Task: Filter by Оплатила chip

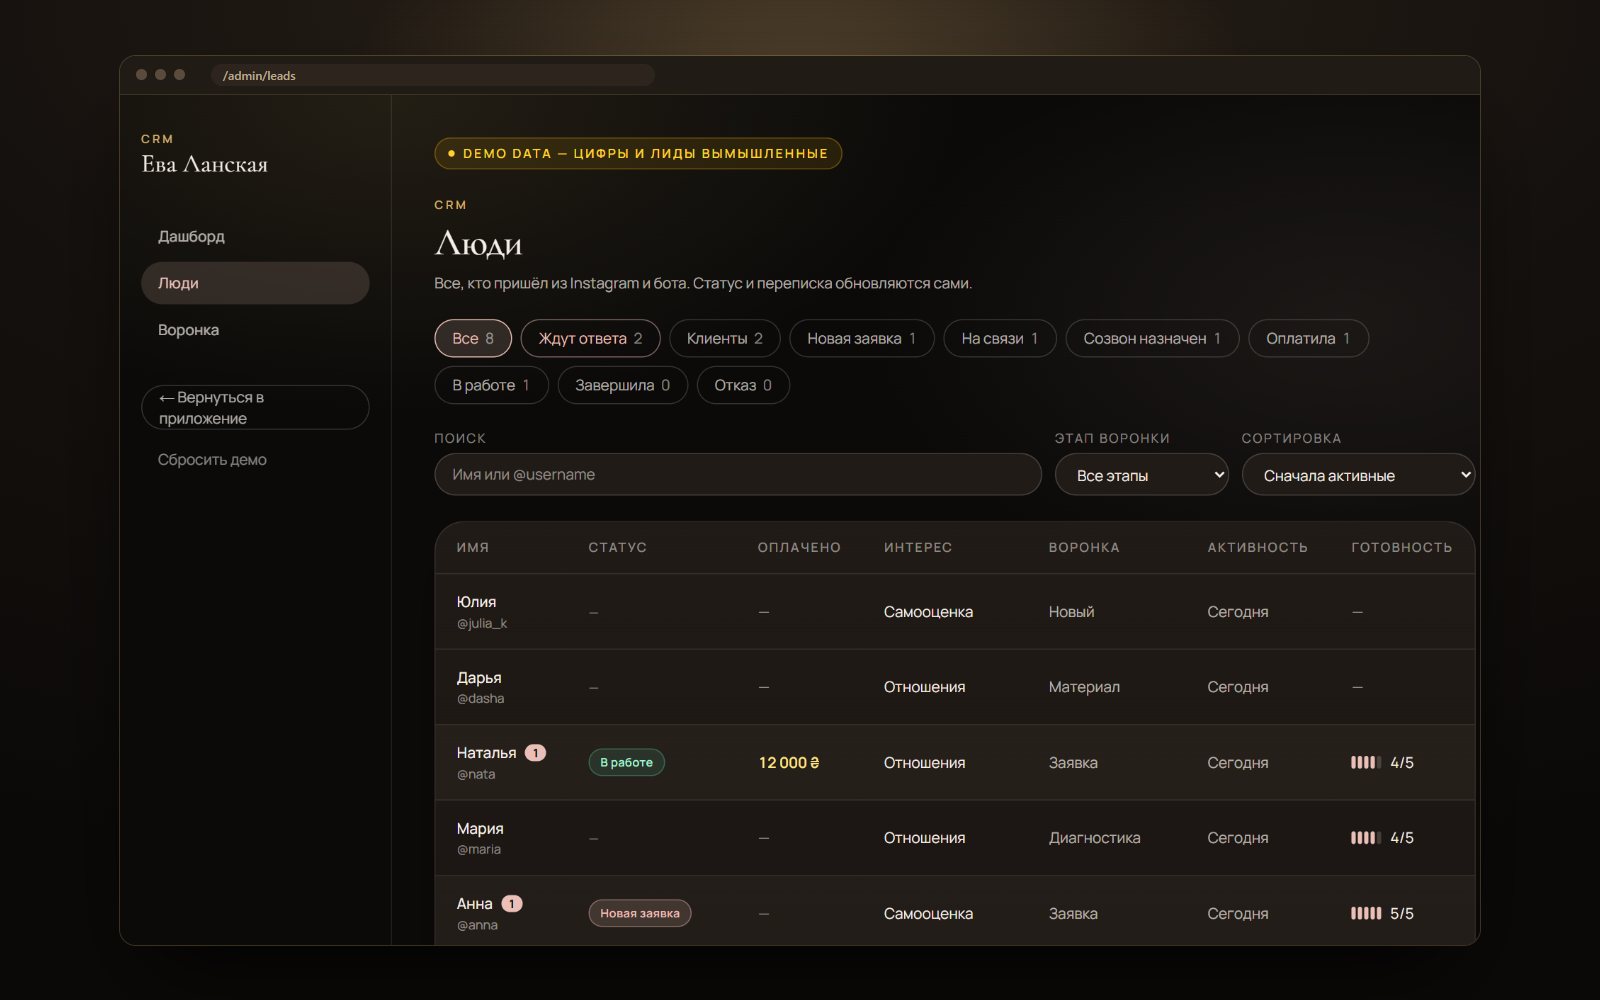Action: 1308,338
